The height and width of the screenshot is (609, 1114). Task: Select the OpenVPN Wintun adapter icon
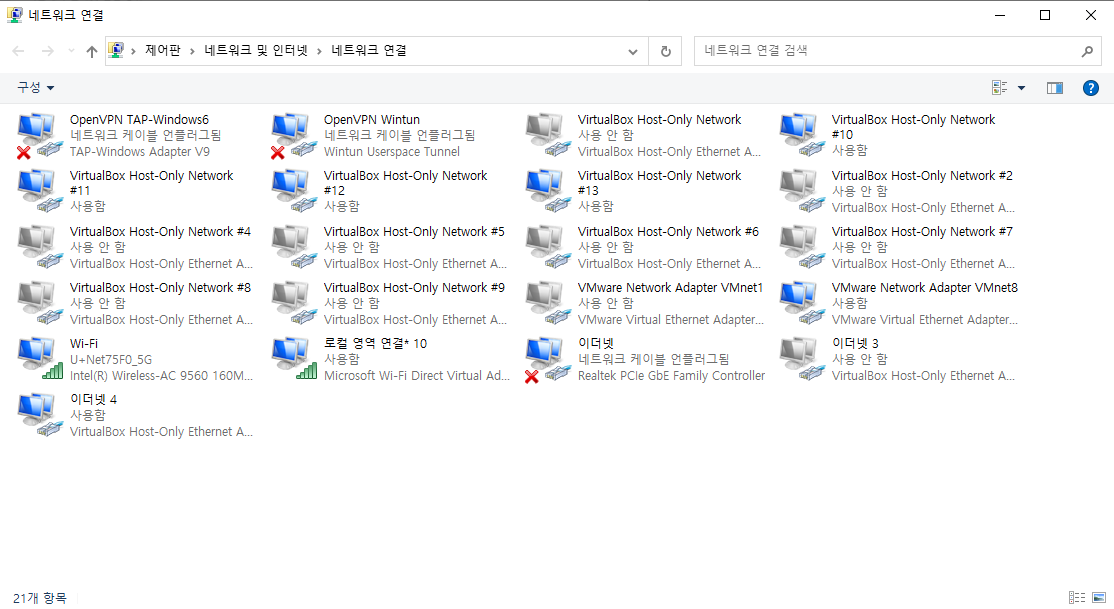pos(294,136)
